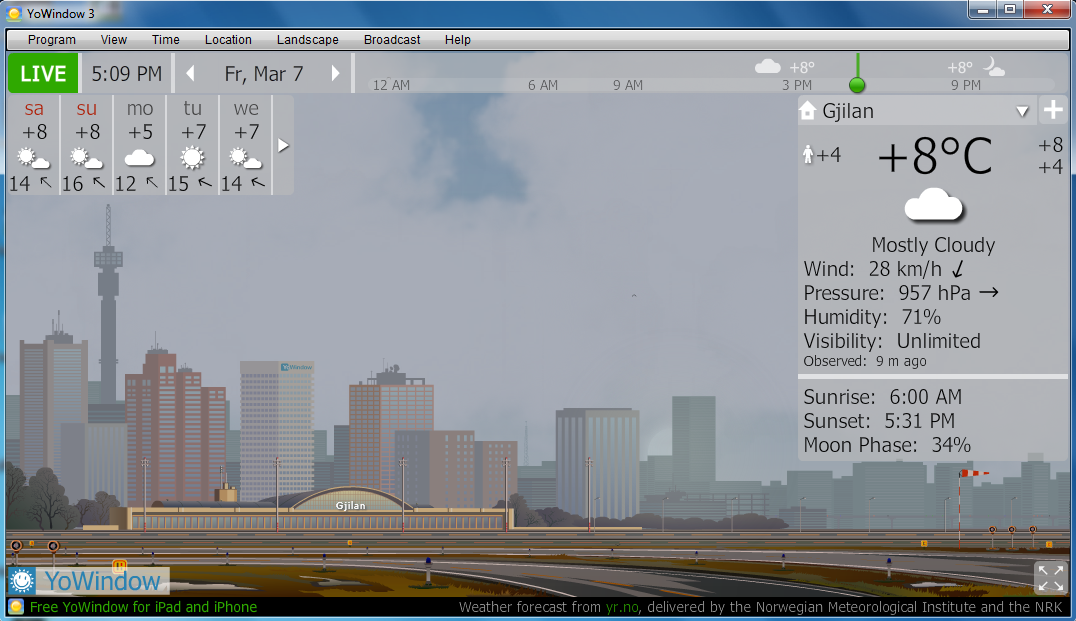Open the Landscape menu
Image resolution: width=1076 pixels, height=621 pixels.
(x=307, y=40)
